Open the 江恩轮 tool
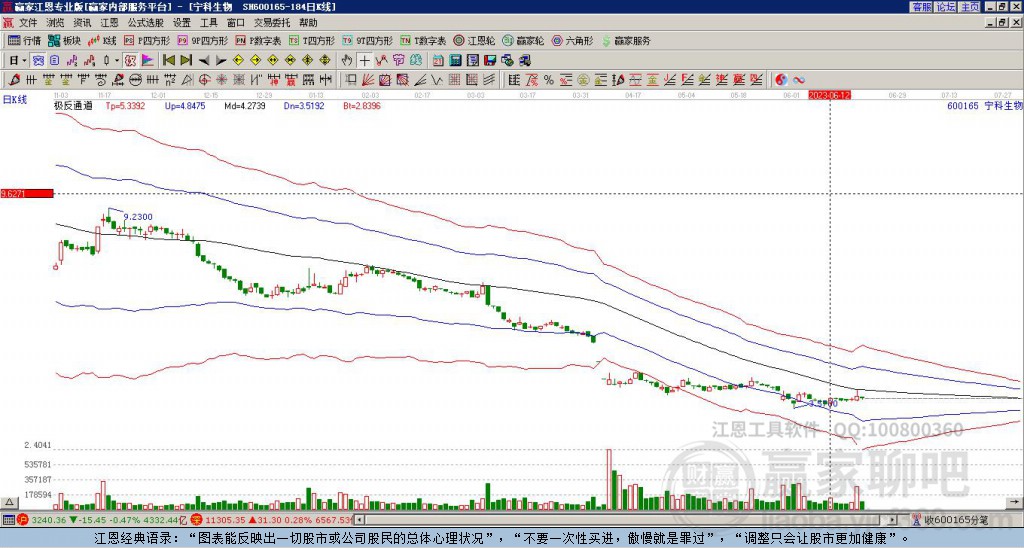Viewport: 1024px width, 548px height. click(474, 40)
